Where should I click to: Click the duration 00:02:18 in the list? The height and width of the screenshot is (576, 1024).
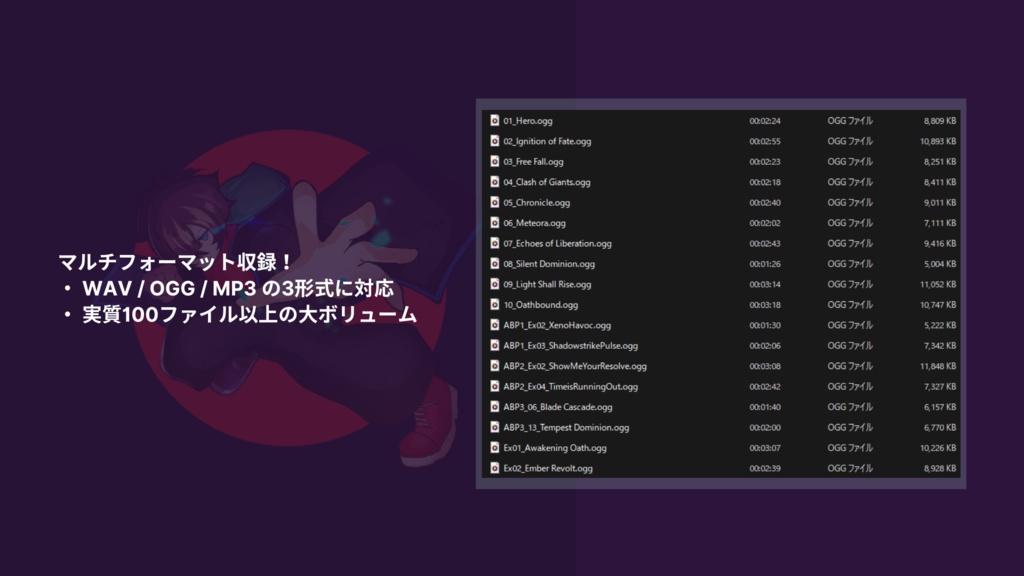765,182
